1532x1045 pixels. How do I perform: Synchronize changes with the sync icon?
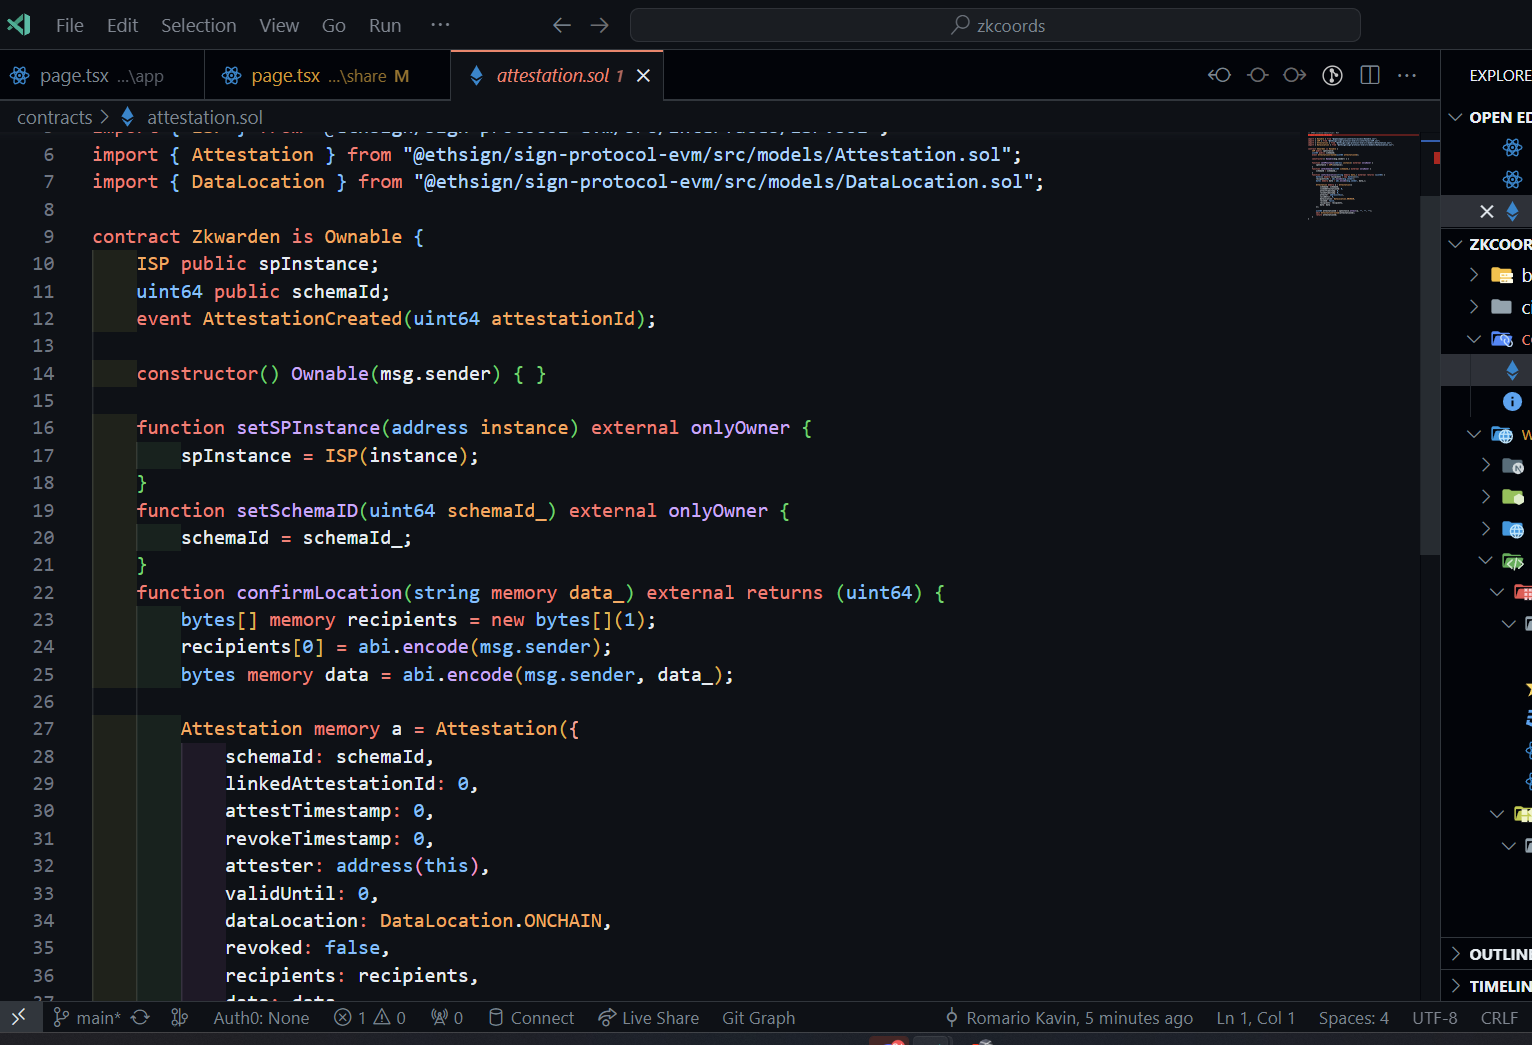click(141, 1017)
